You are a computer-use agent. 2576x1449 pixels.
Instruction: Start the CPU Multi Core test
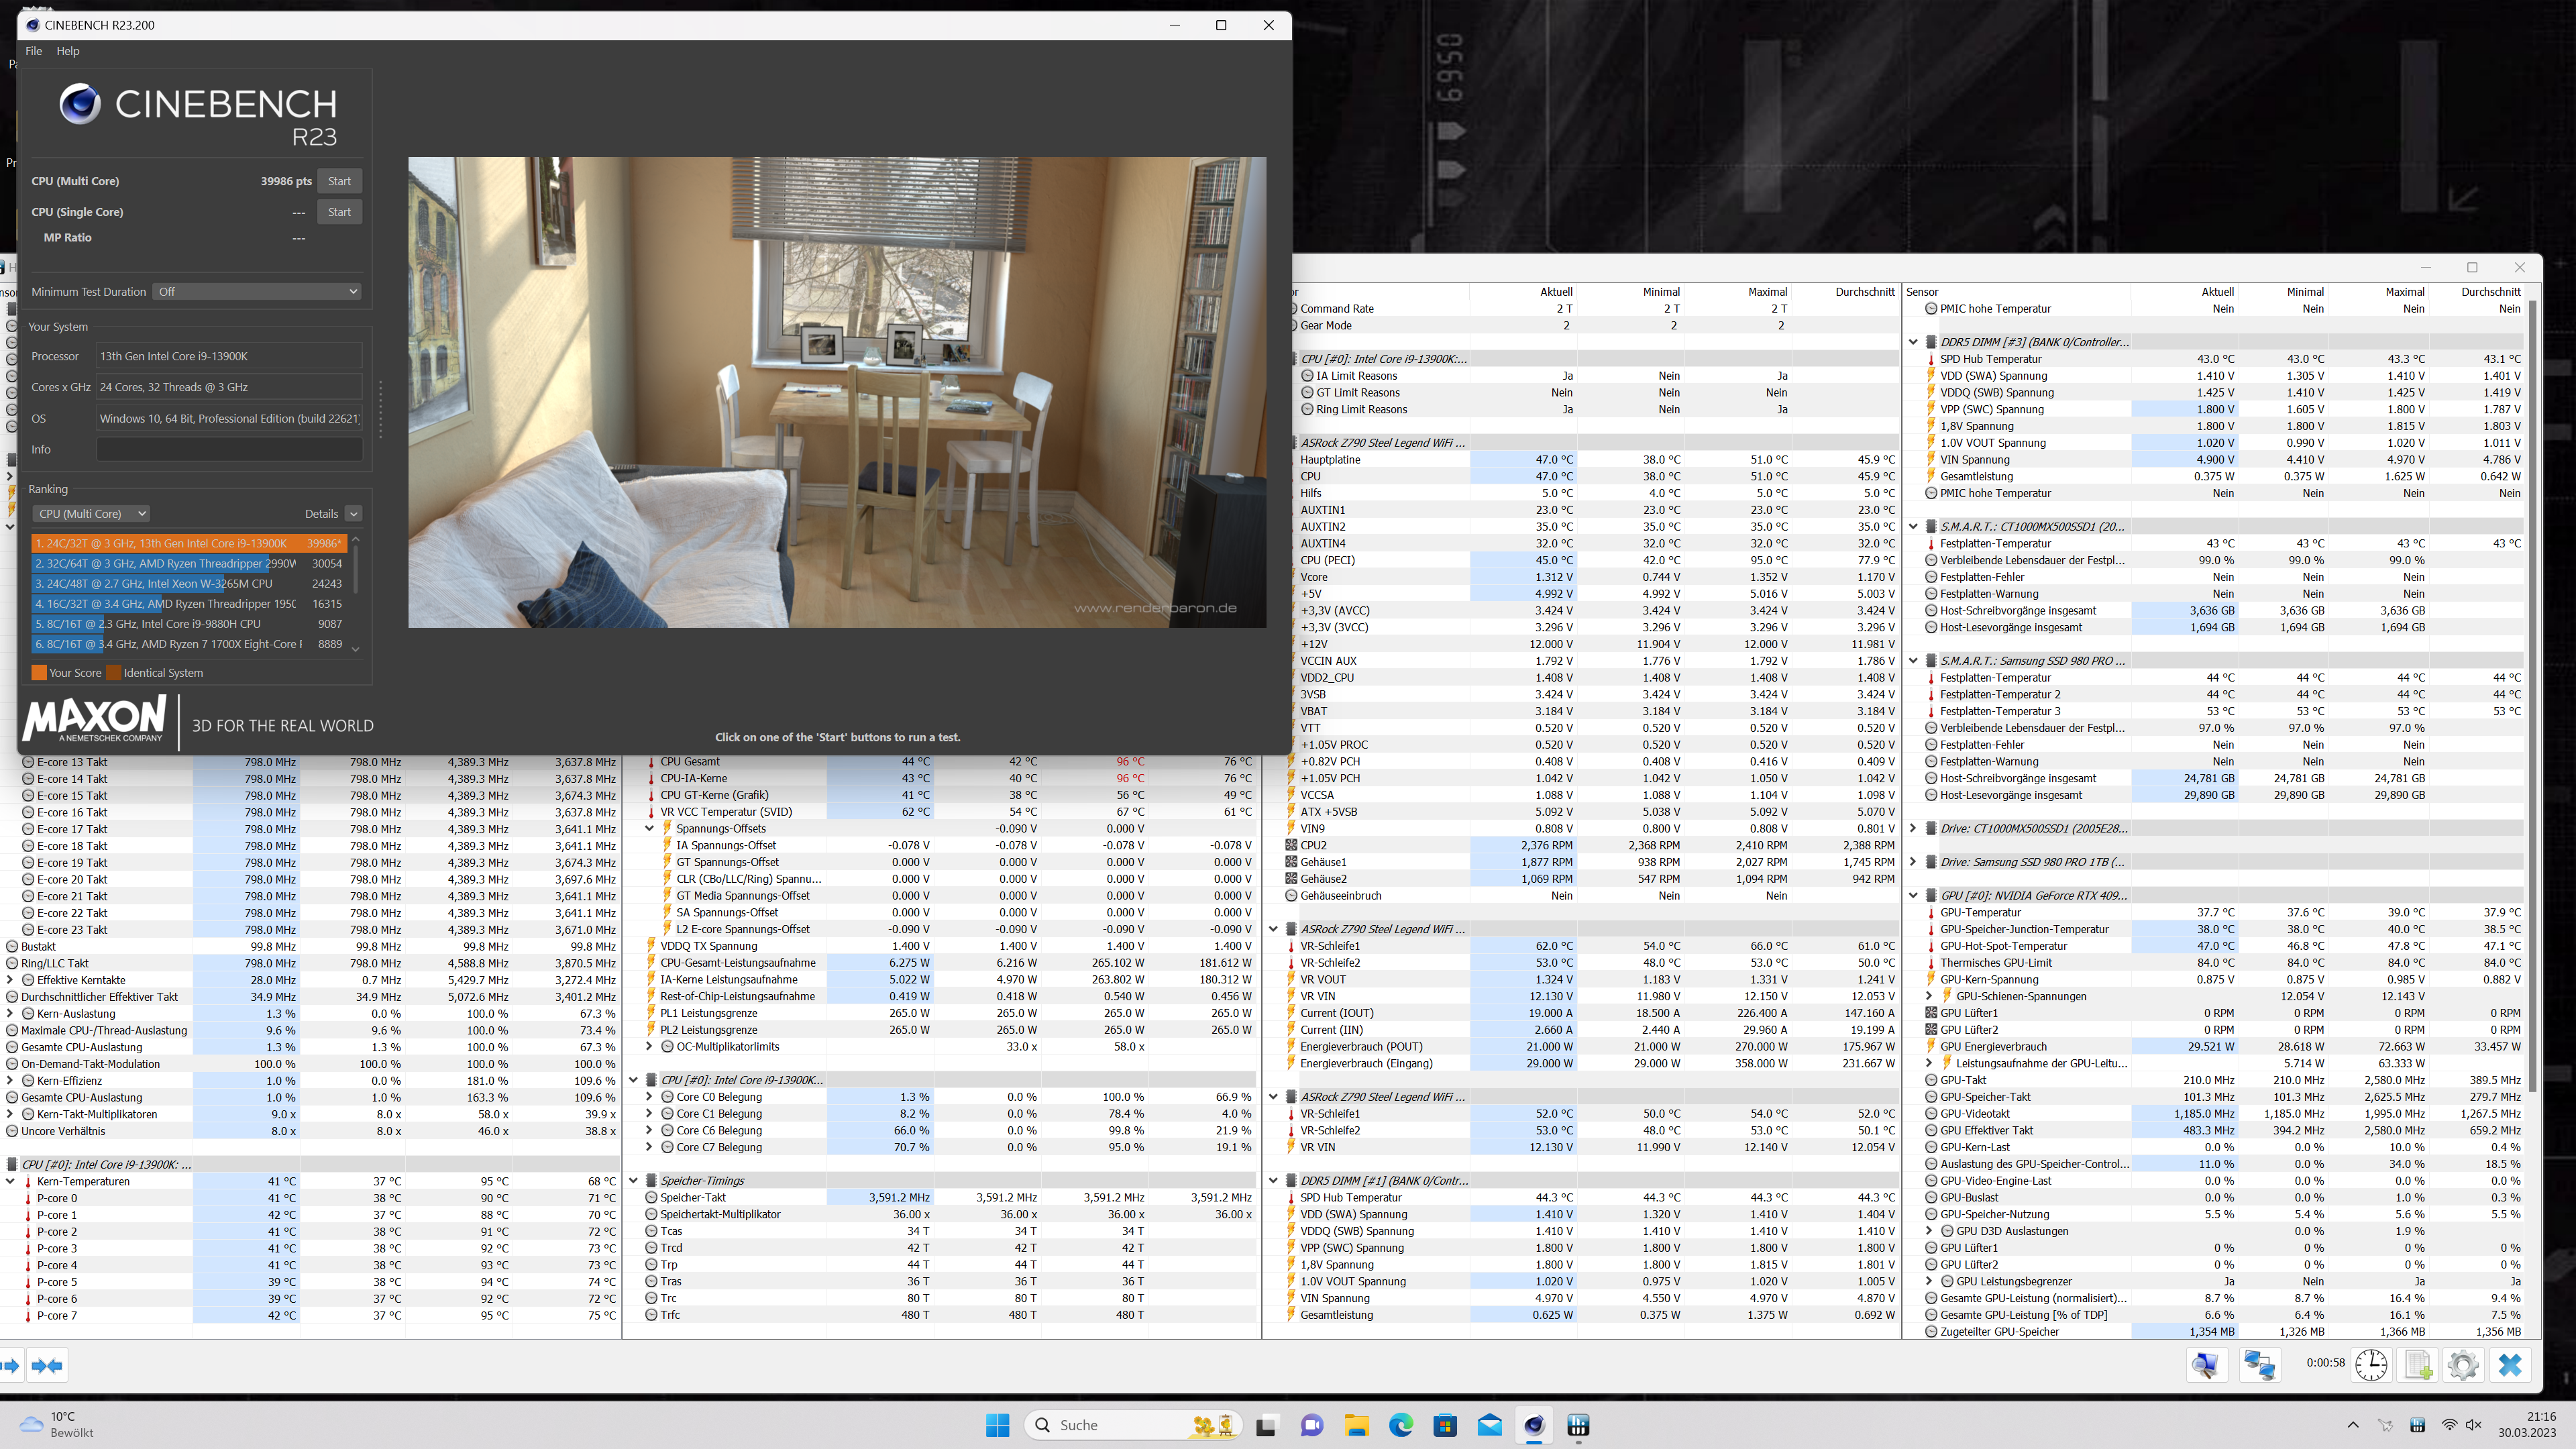pos(339,181)
